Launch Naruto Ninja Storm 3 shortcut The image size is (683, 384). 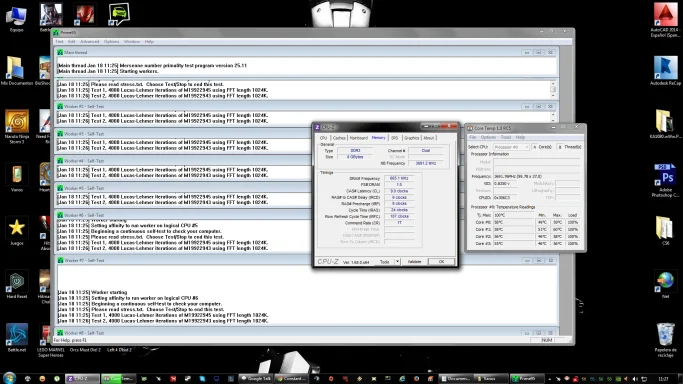[x=17, y=126]
